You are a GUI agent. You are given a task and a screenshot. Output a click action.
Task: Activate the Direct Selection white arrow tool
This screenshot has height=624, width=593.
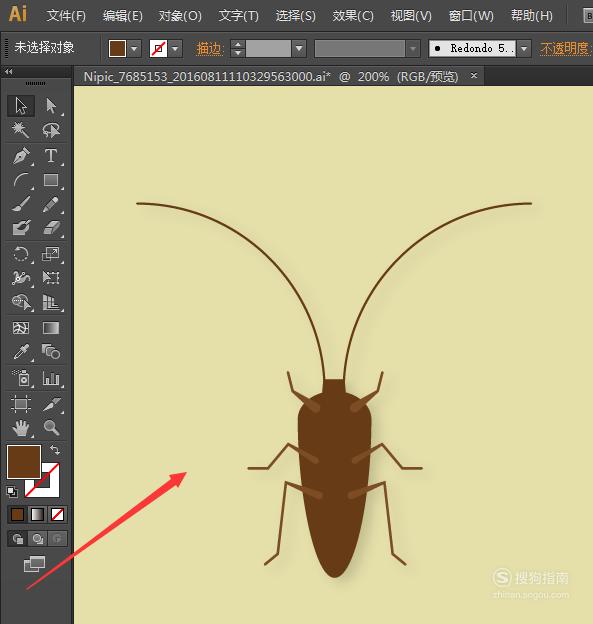(x=51, y=106)
